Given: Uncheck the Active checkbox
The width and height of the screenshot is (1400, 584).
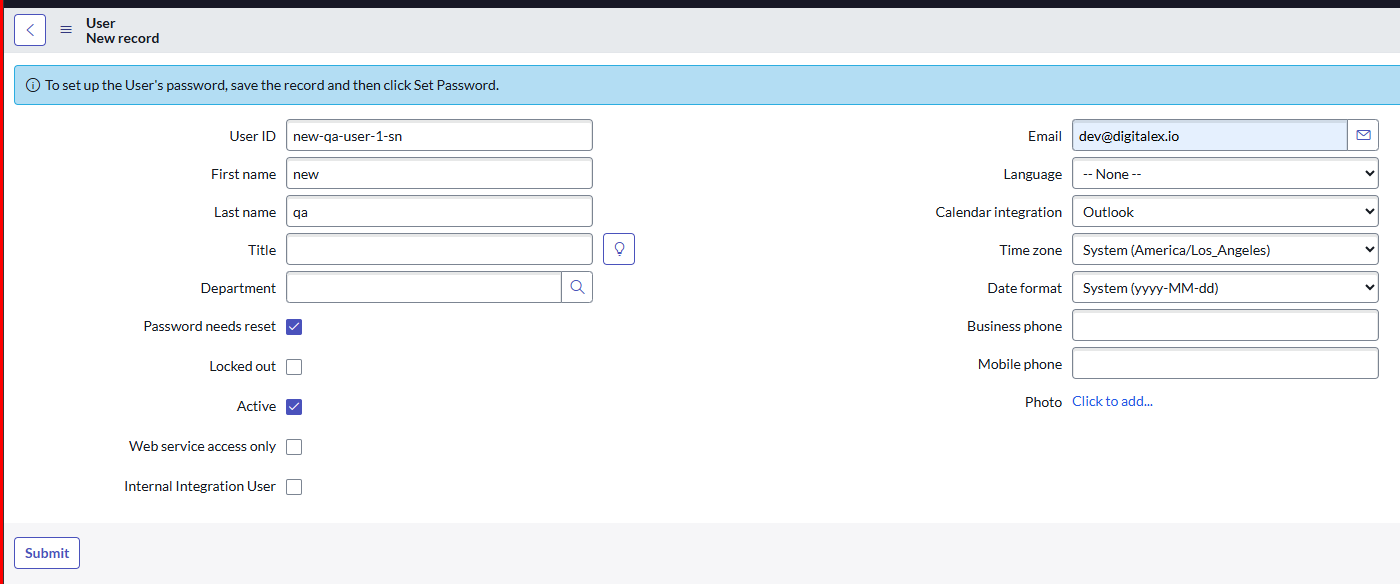Looking at the screenshot, I should point(294,407).
